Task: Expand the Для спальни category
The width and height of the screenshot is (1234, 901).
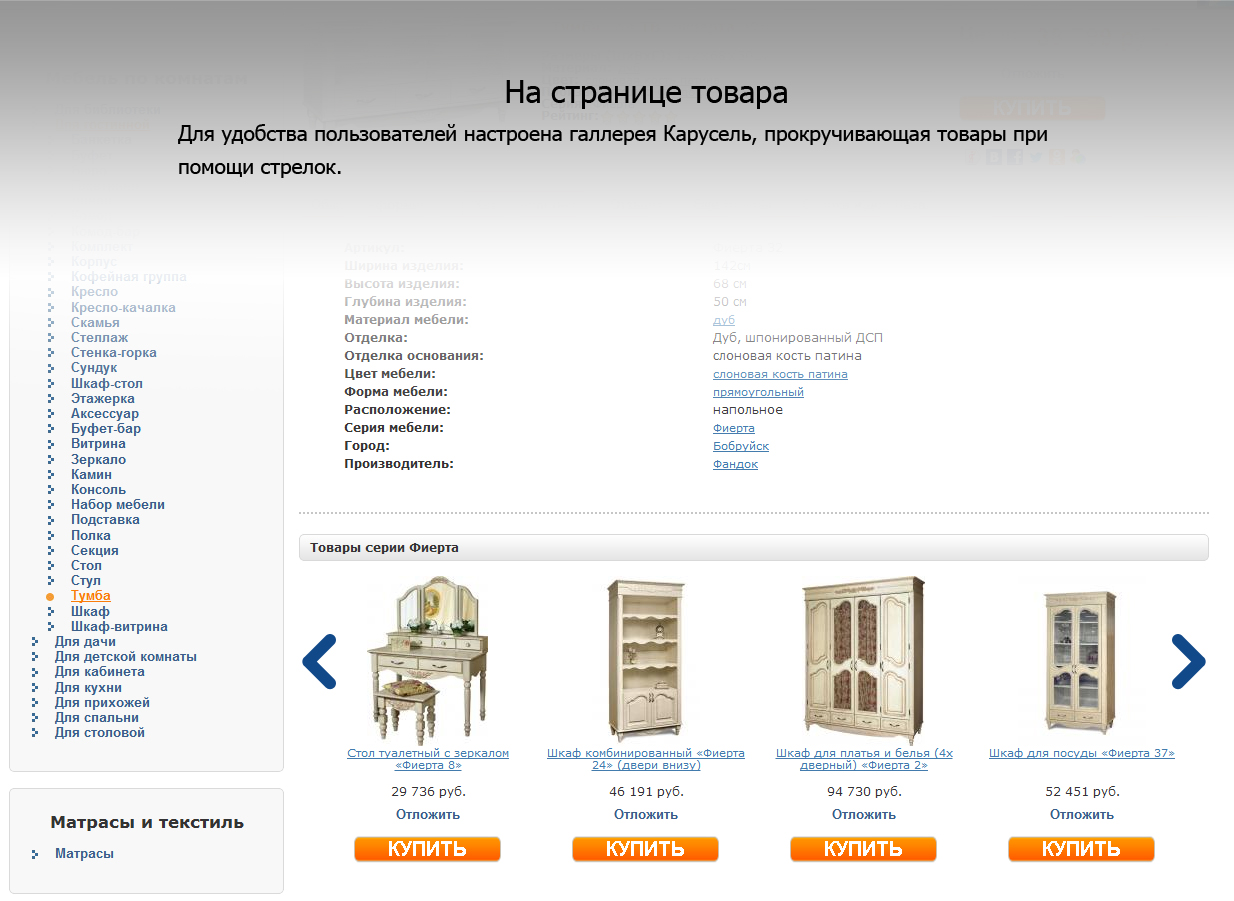Action: (97, 717)
